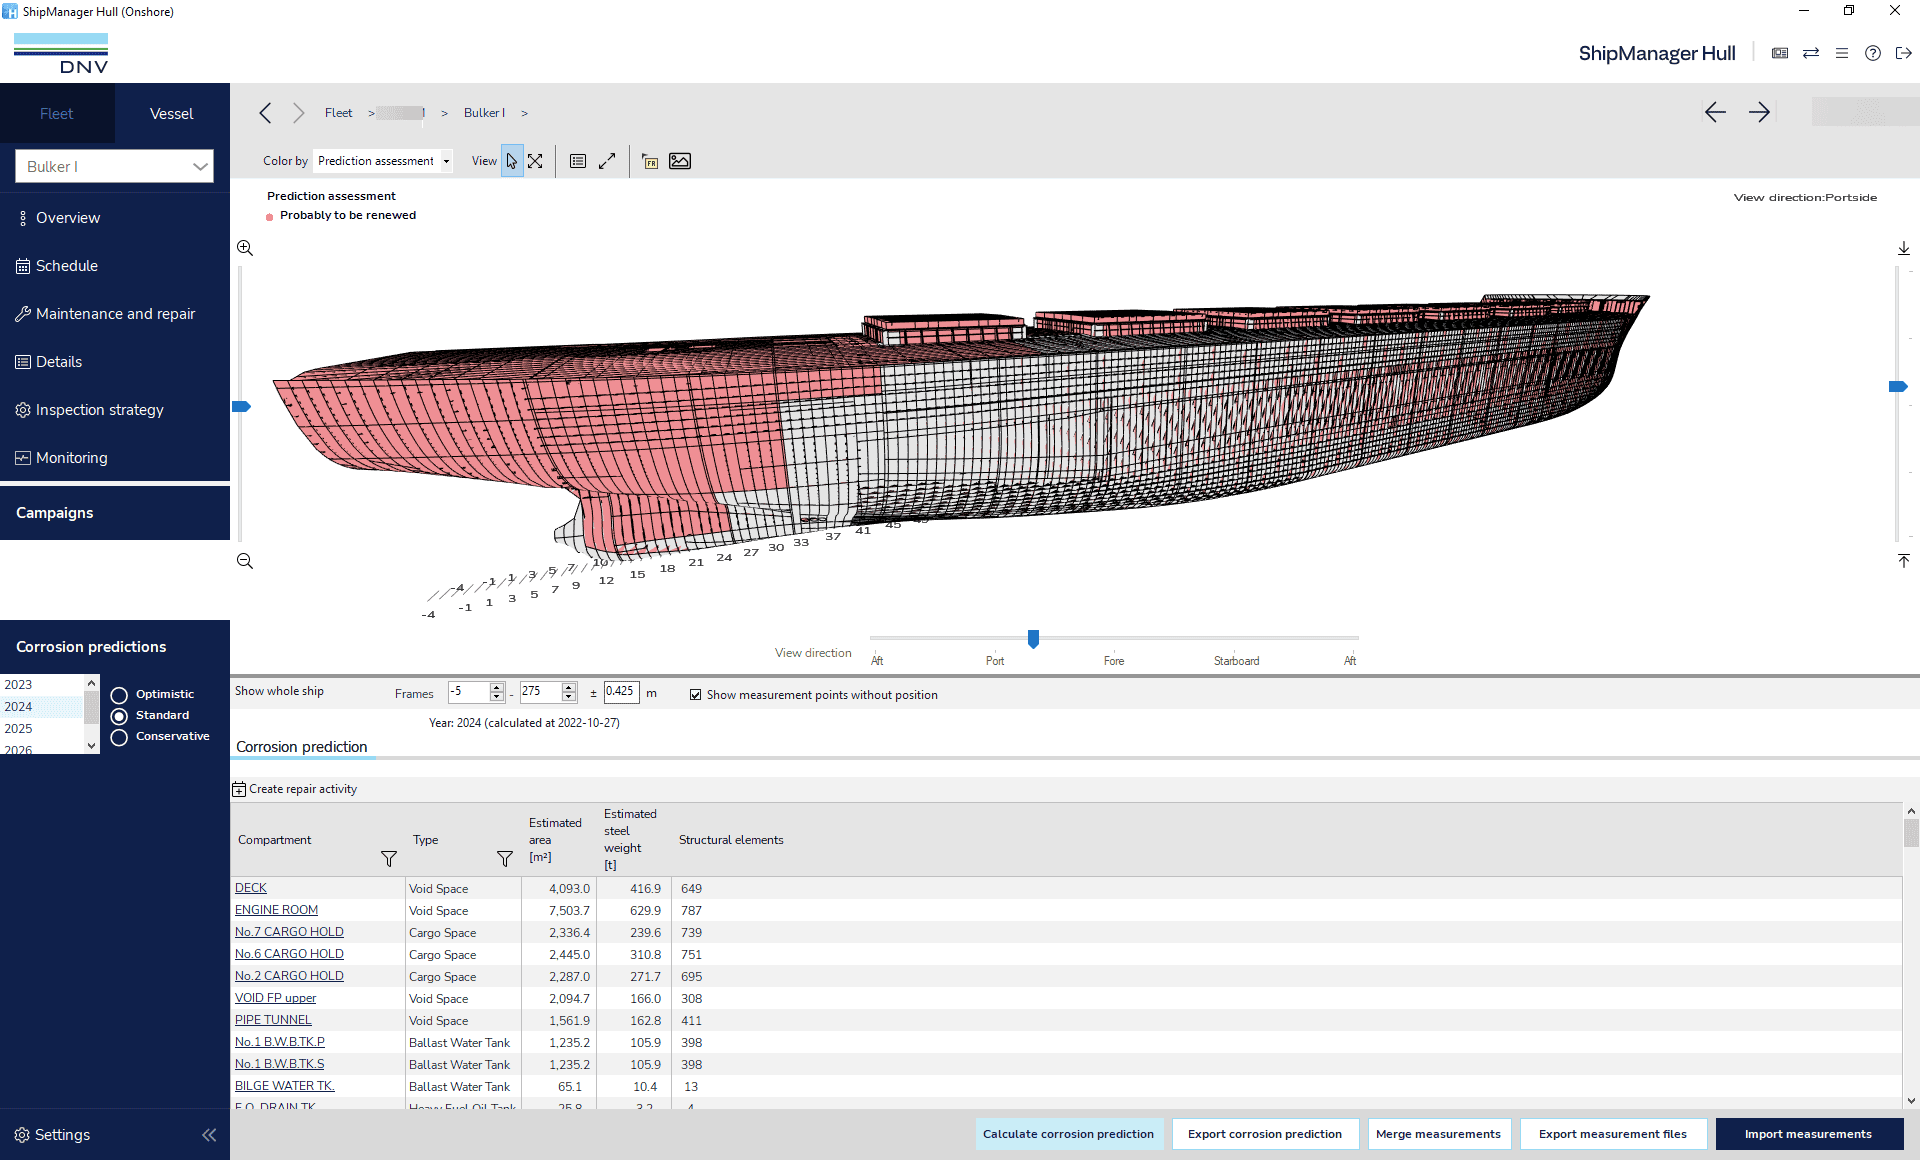This screenshot has height=1160, width=1920.
Task: Select the pointer view tool
Action: pos(511,161)
